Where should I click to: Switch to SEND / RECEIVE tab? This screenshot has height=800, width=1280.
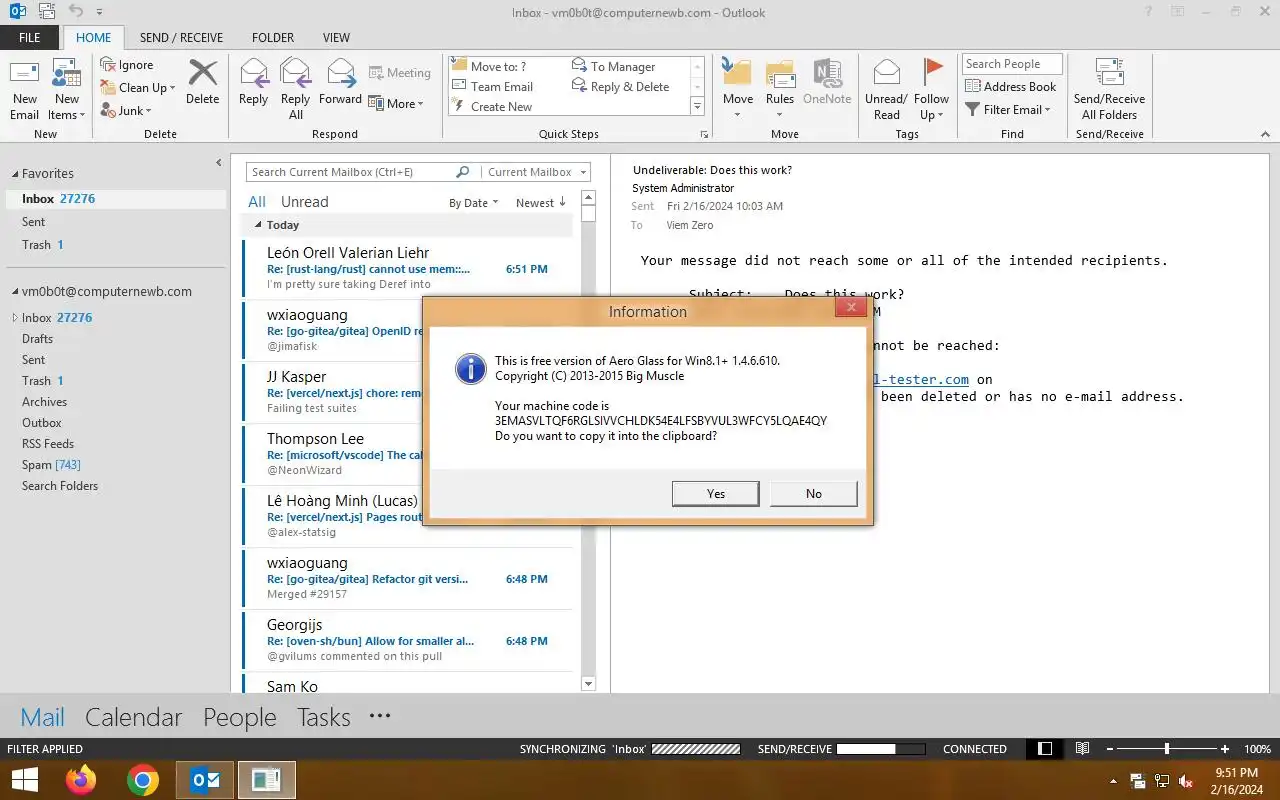[181, 37]
